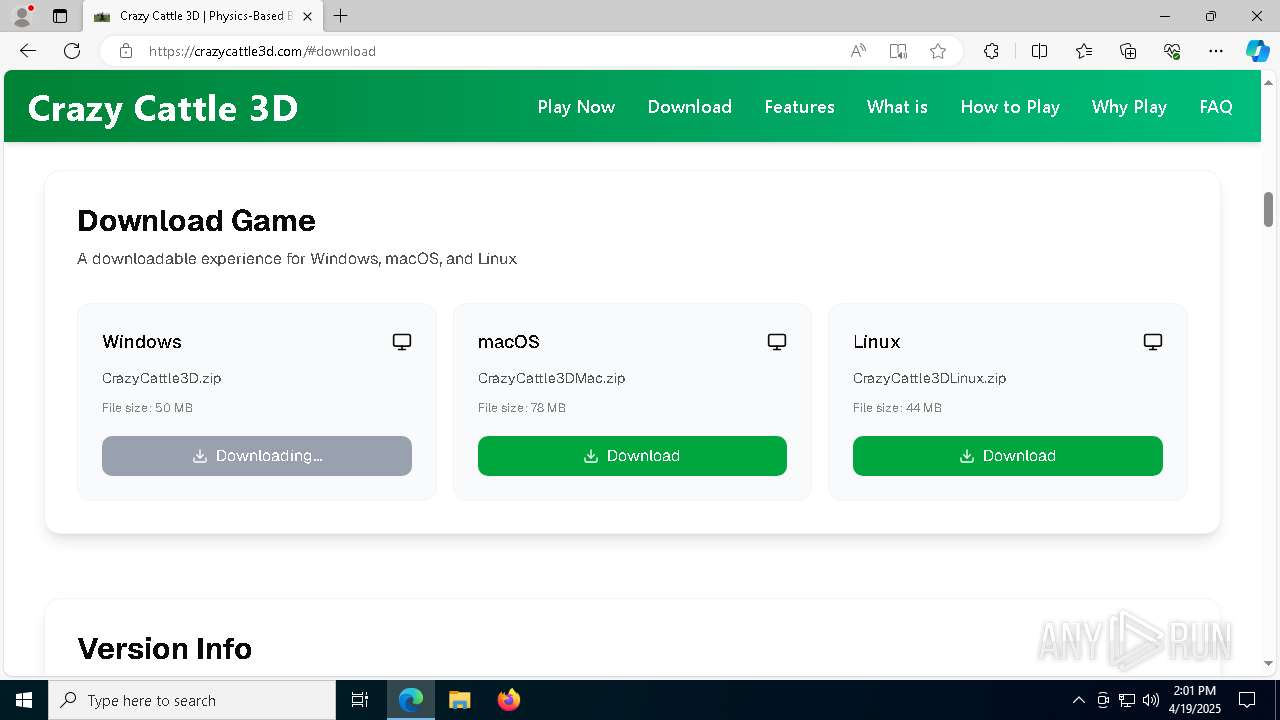
Task: Click the monitor icon on macOS card
Action: [x=777, y=342]
